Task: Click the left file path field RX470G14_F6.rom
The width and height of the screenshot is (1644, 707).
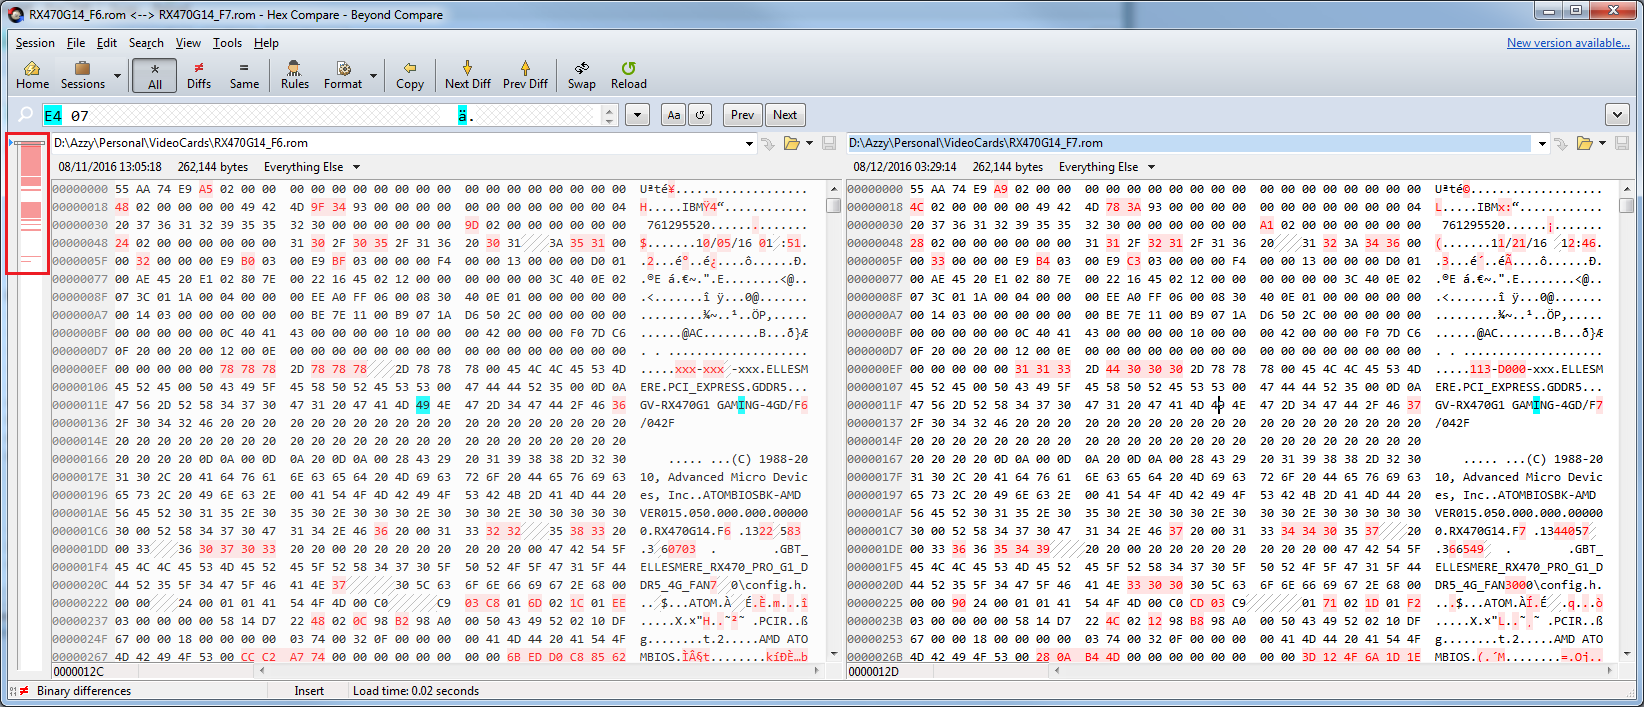Action: [x=396, y=143]
